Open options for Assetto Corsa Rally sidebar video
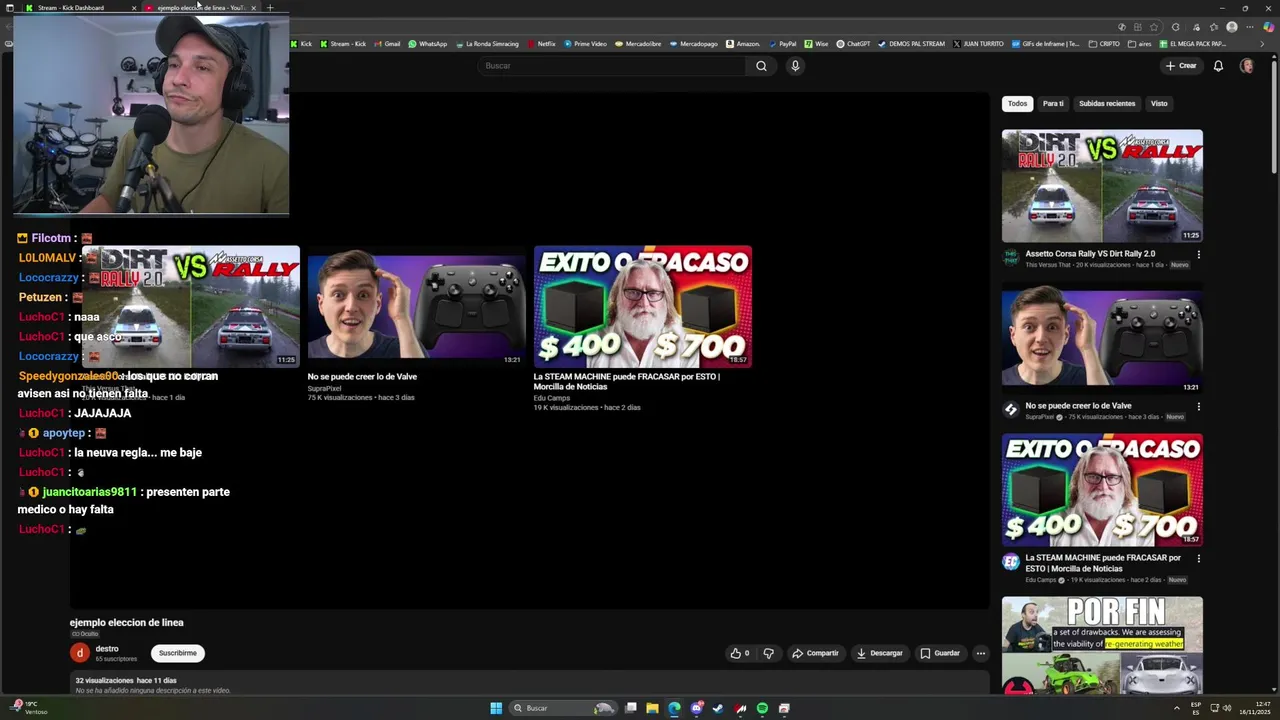This screenshot has width=1280, height=720. pyautogui.click(x=1198, y=255)
